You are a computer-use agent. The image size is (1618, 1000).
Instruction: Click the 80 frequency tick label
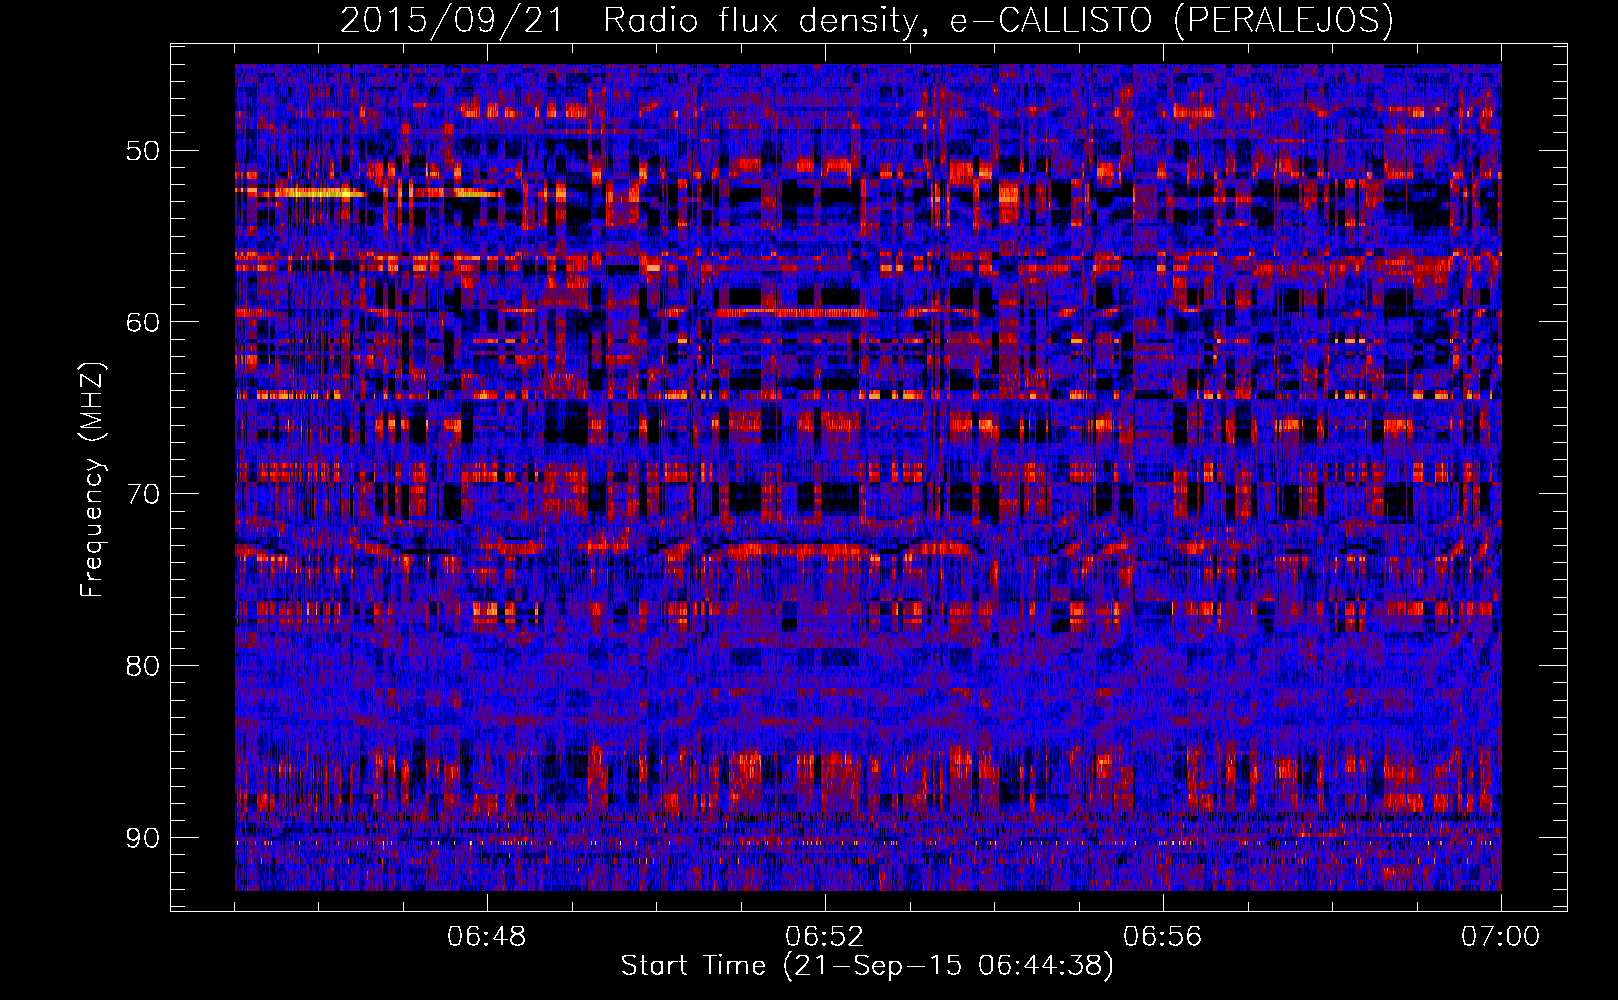tap(142, 666)
